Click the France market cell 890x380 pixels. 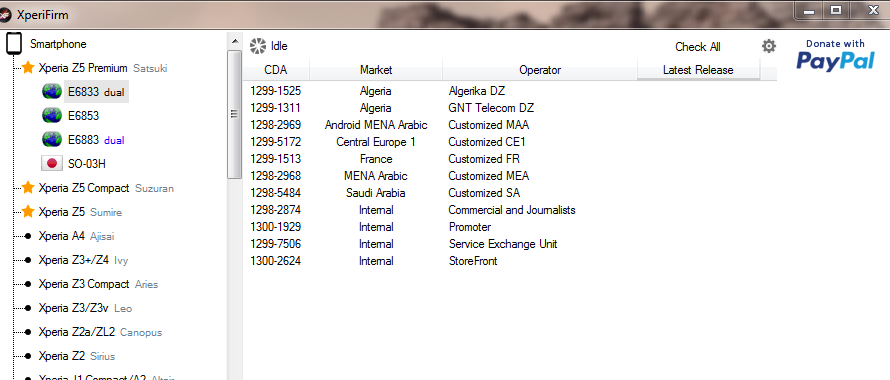coord(376,159)
